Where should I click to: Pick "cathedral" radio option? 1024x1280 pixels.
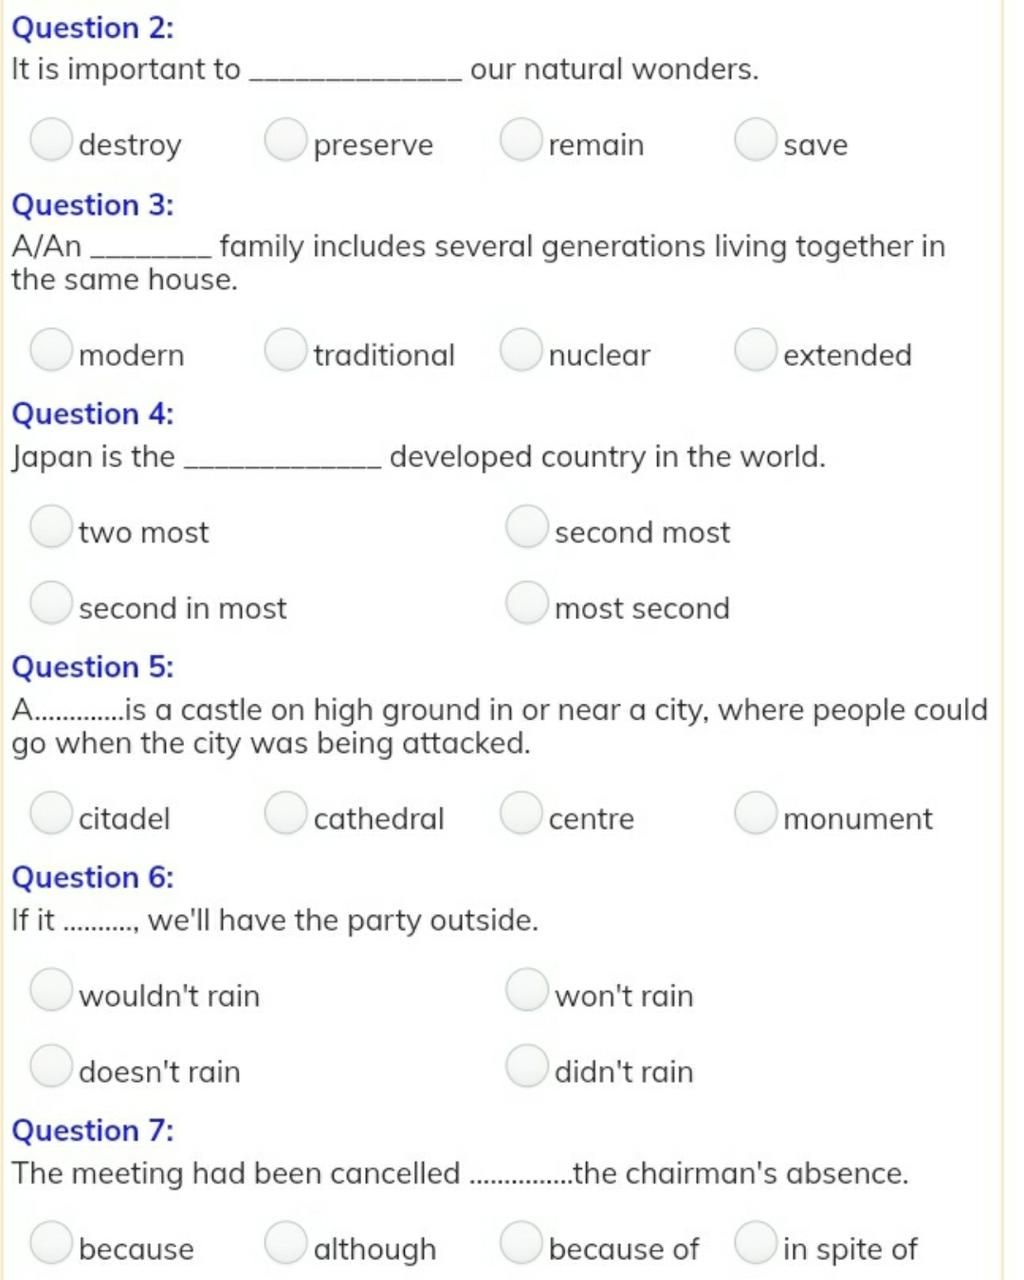pos(285,813)
